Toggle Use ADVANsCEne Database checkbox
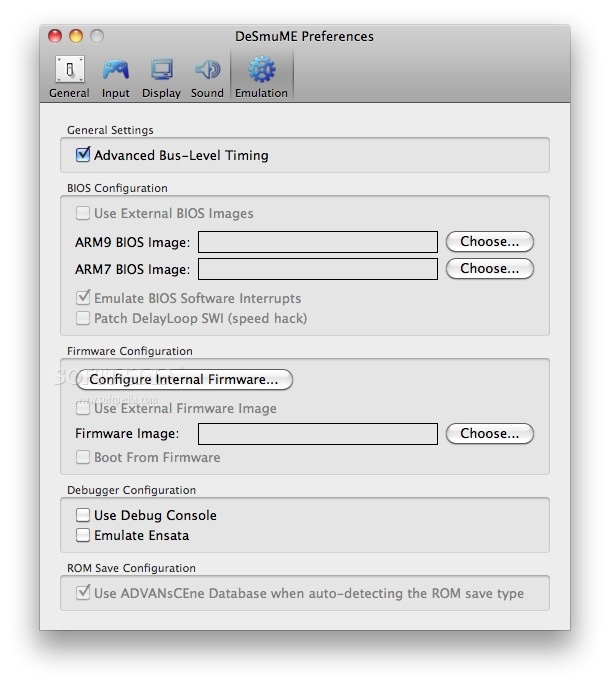Screen dimensions: 610x685 pyautogui.click(x=83, y=592)
